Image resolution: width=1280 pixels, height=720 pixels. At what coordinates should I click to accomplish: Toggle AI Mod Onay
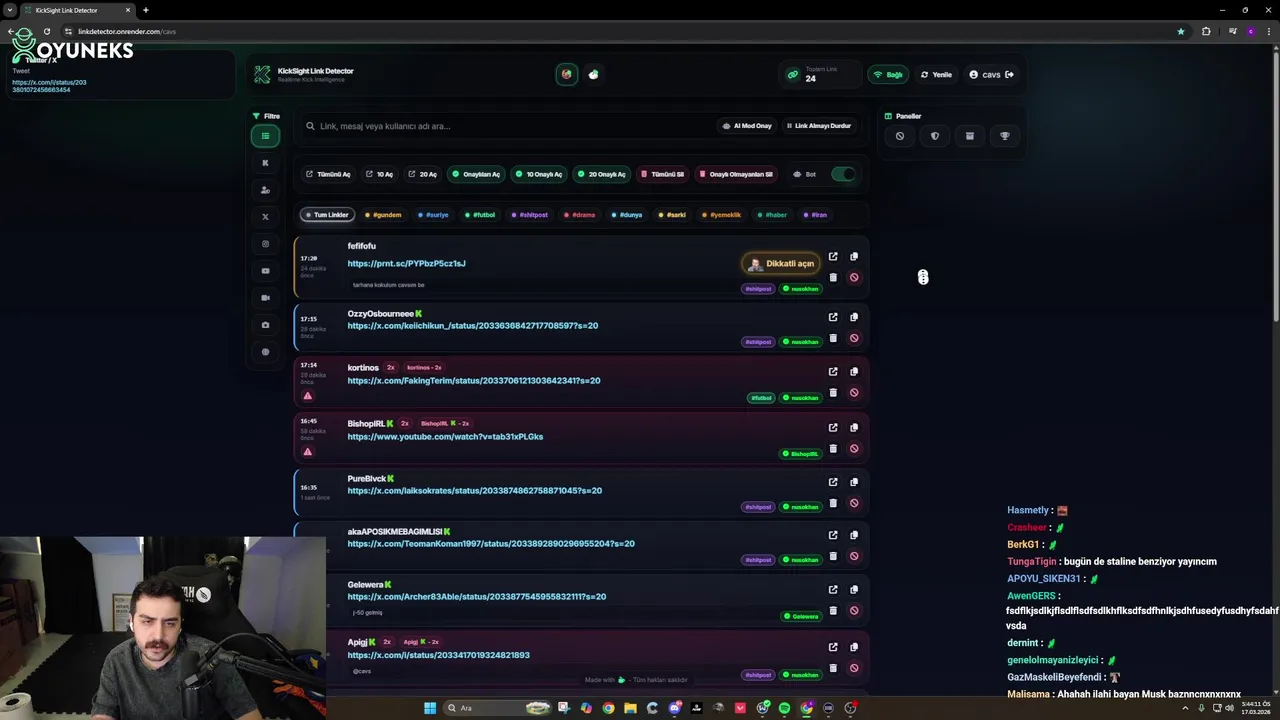(747, 126)
